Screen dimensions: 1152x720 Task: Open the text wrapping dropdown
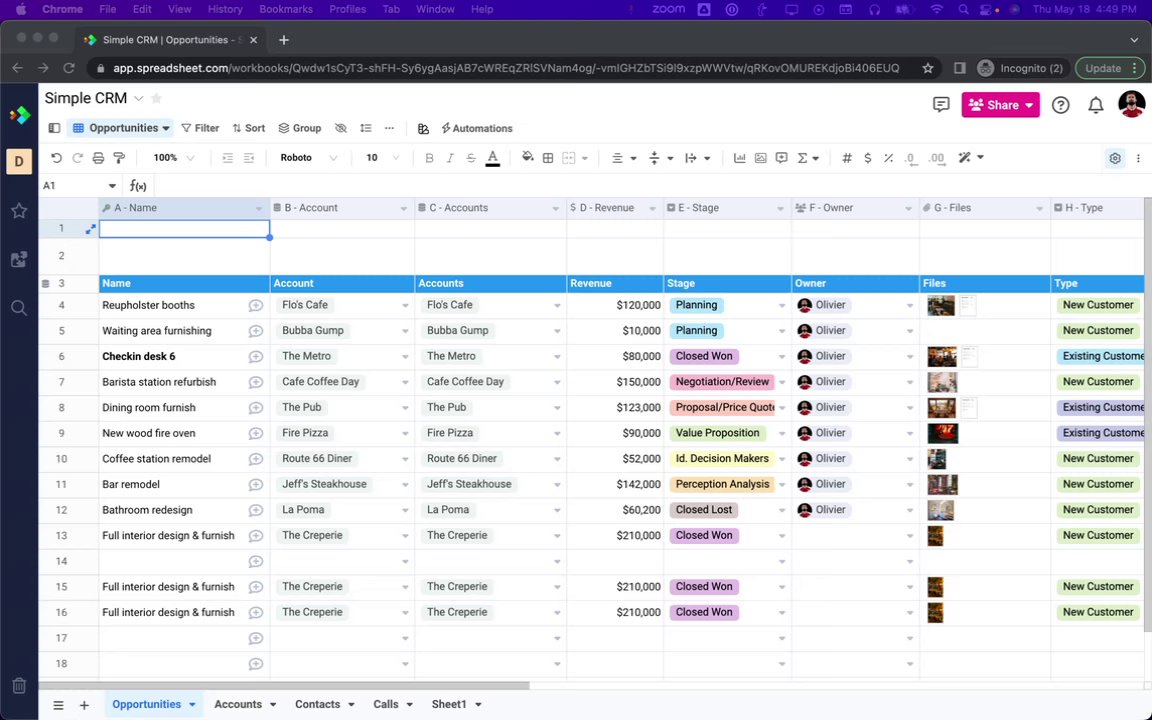[697, 158]
